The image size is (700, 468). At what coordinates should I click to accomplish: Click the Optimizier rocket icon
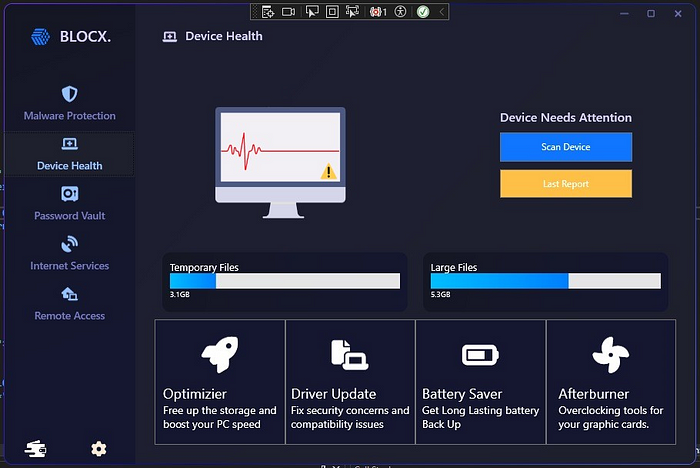(x=220, y=355)
